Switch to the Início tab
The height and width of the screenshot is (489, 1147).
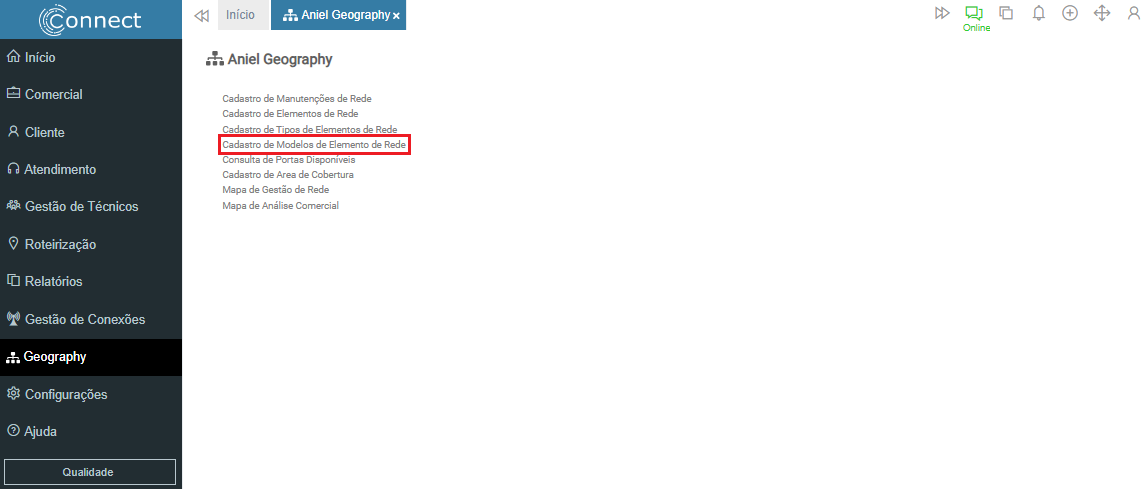point(241,15)
